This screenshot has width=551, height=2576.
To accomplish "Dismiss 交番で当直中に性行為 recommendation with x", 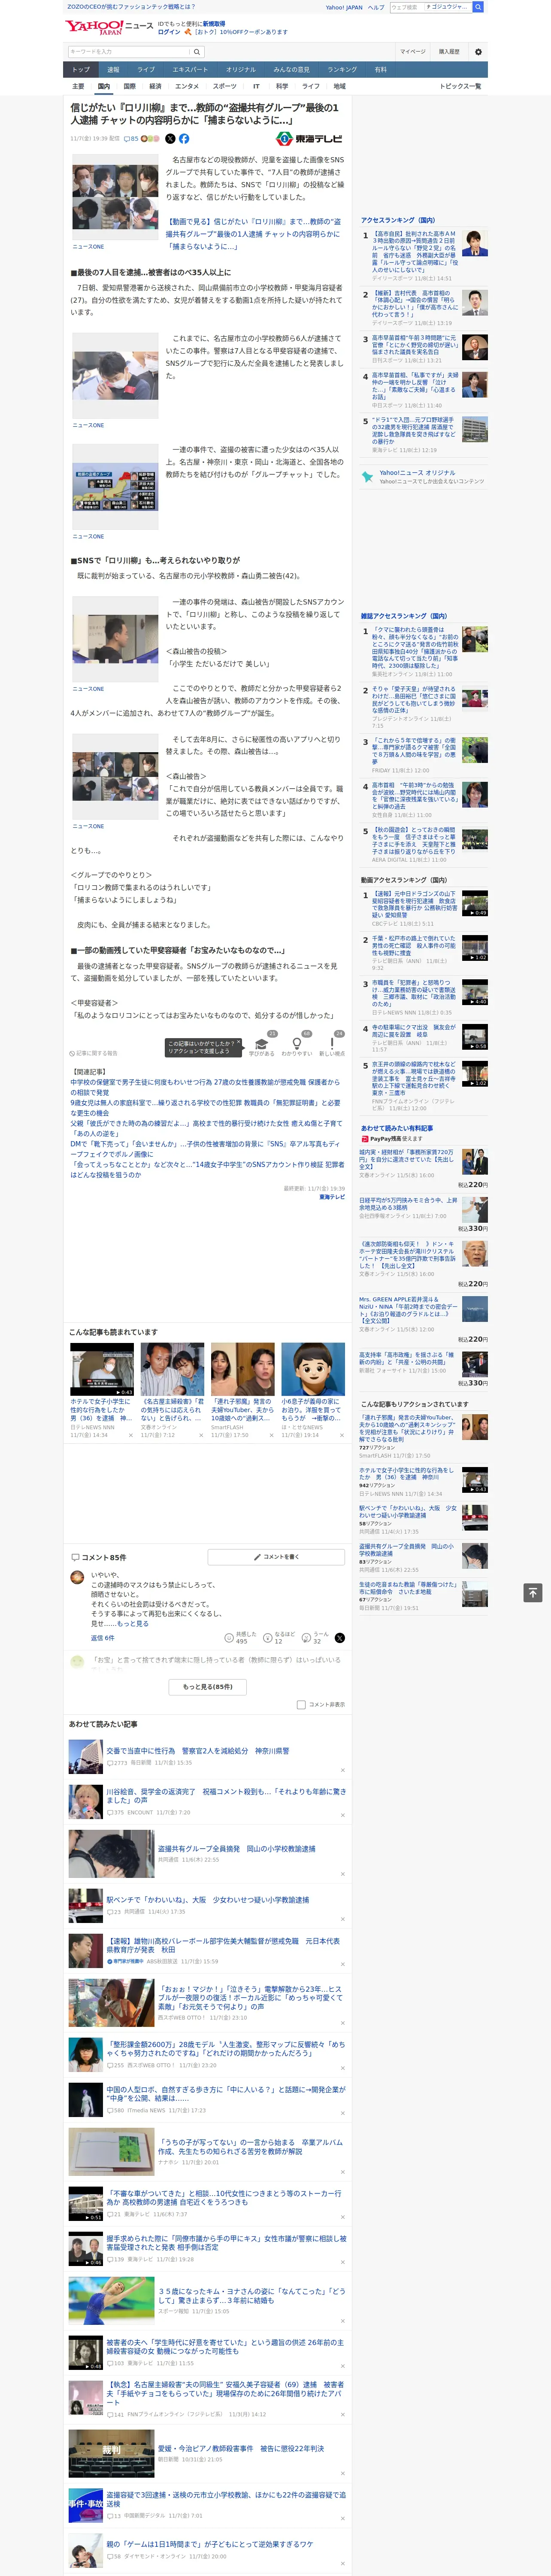I will tap(342, 1770).
